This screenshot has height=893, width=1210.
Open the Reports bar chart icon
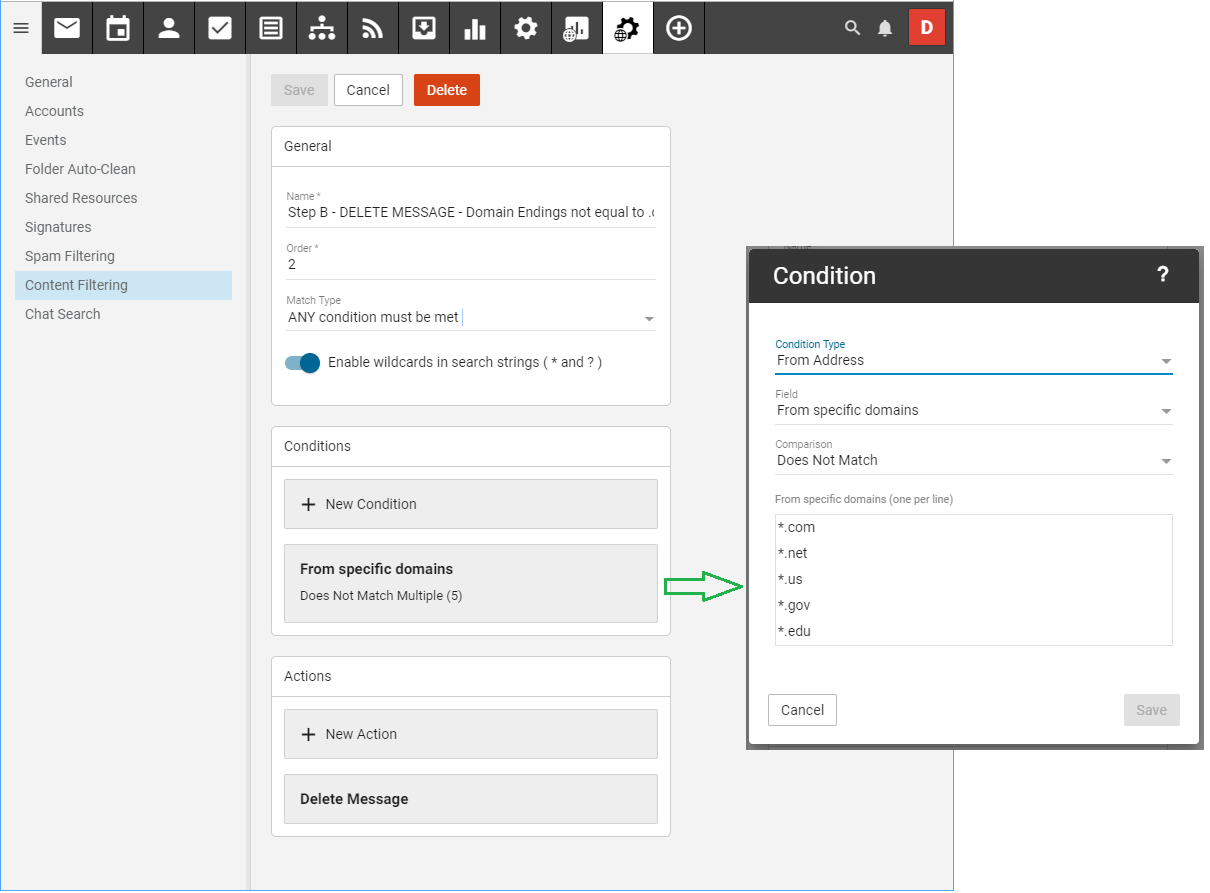coord(474,28)
